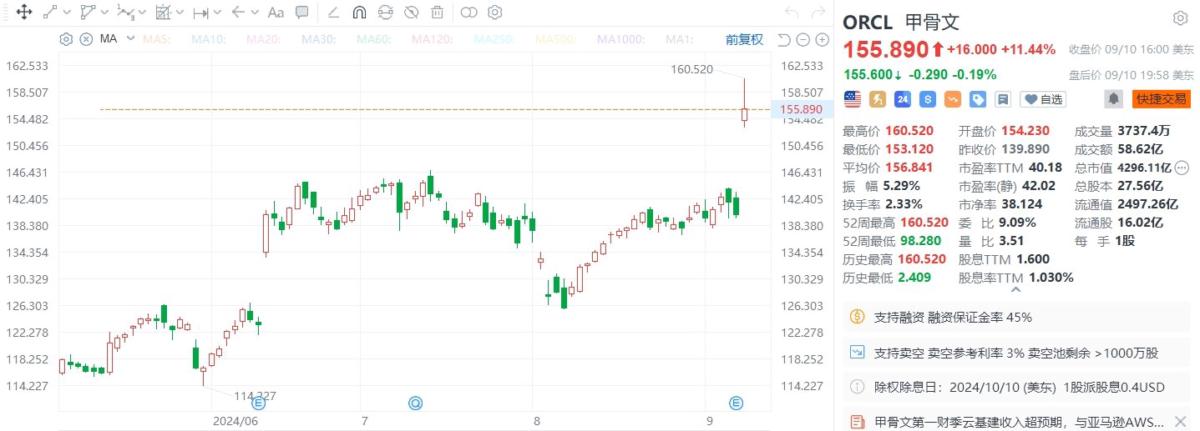Click the 155.890 current price tag
The image size is (1200, 431).
799,109
